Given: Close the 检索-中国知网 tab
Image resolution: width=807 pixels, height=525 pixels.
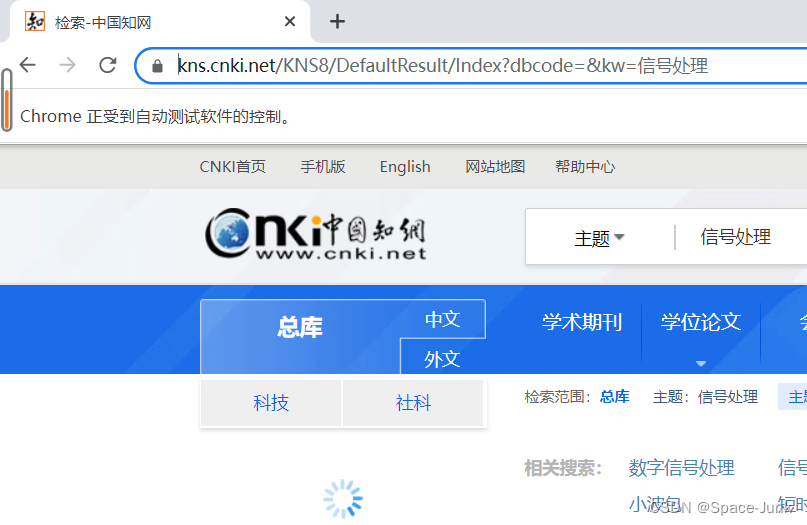Looking at the screenshot, I should click(x=290, y=22).
